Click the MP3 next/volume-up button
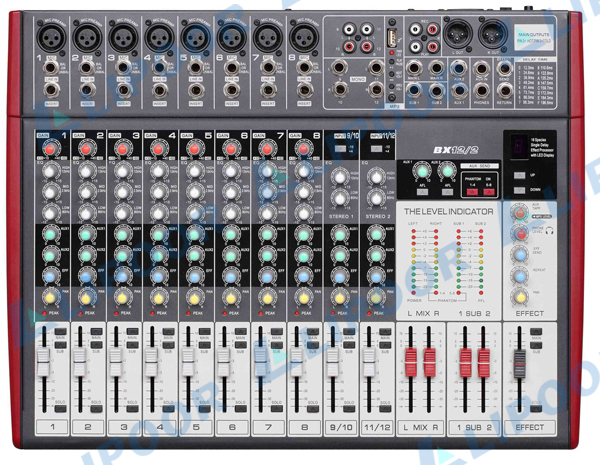600x465 pixels. coord(392,73)
